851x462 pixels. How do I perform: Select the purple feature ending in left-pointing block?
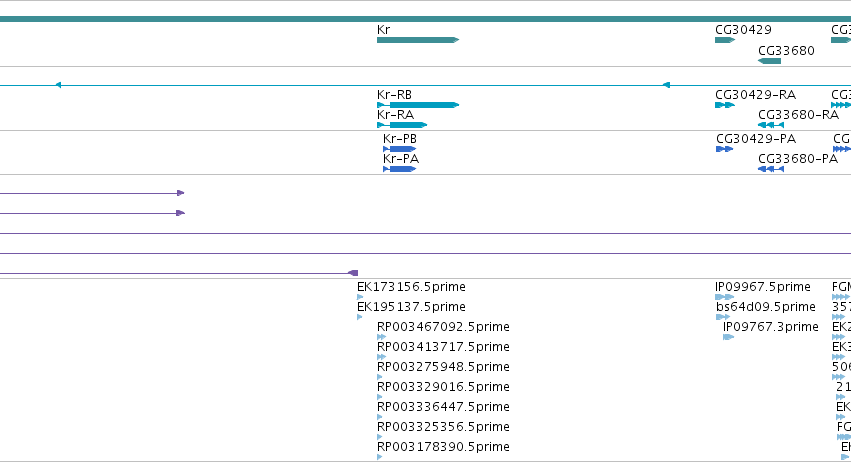coord(179,273)
